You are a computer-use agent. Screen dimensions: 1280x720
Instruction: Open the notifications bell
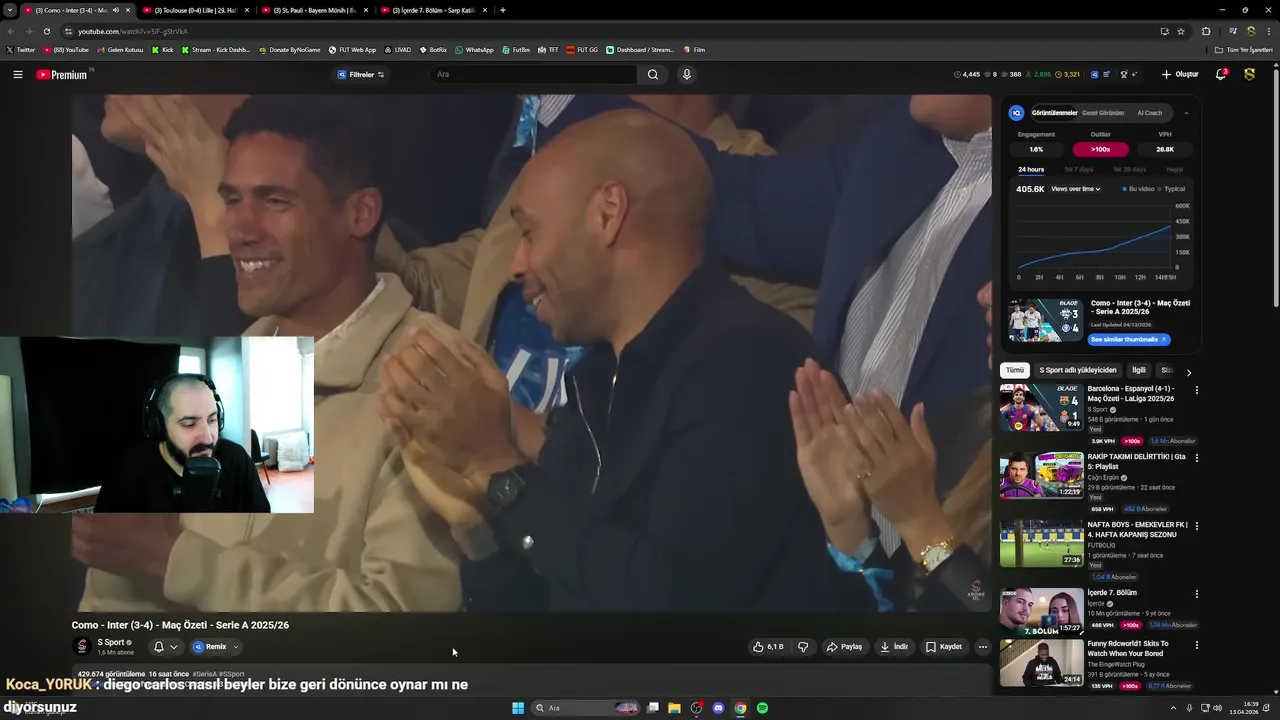click(1221, 74)
